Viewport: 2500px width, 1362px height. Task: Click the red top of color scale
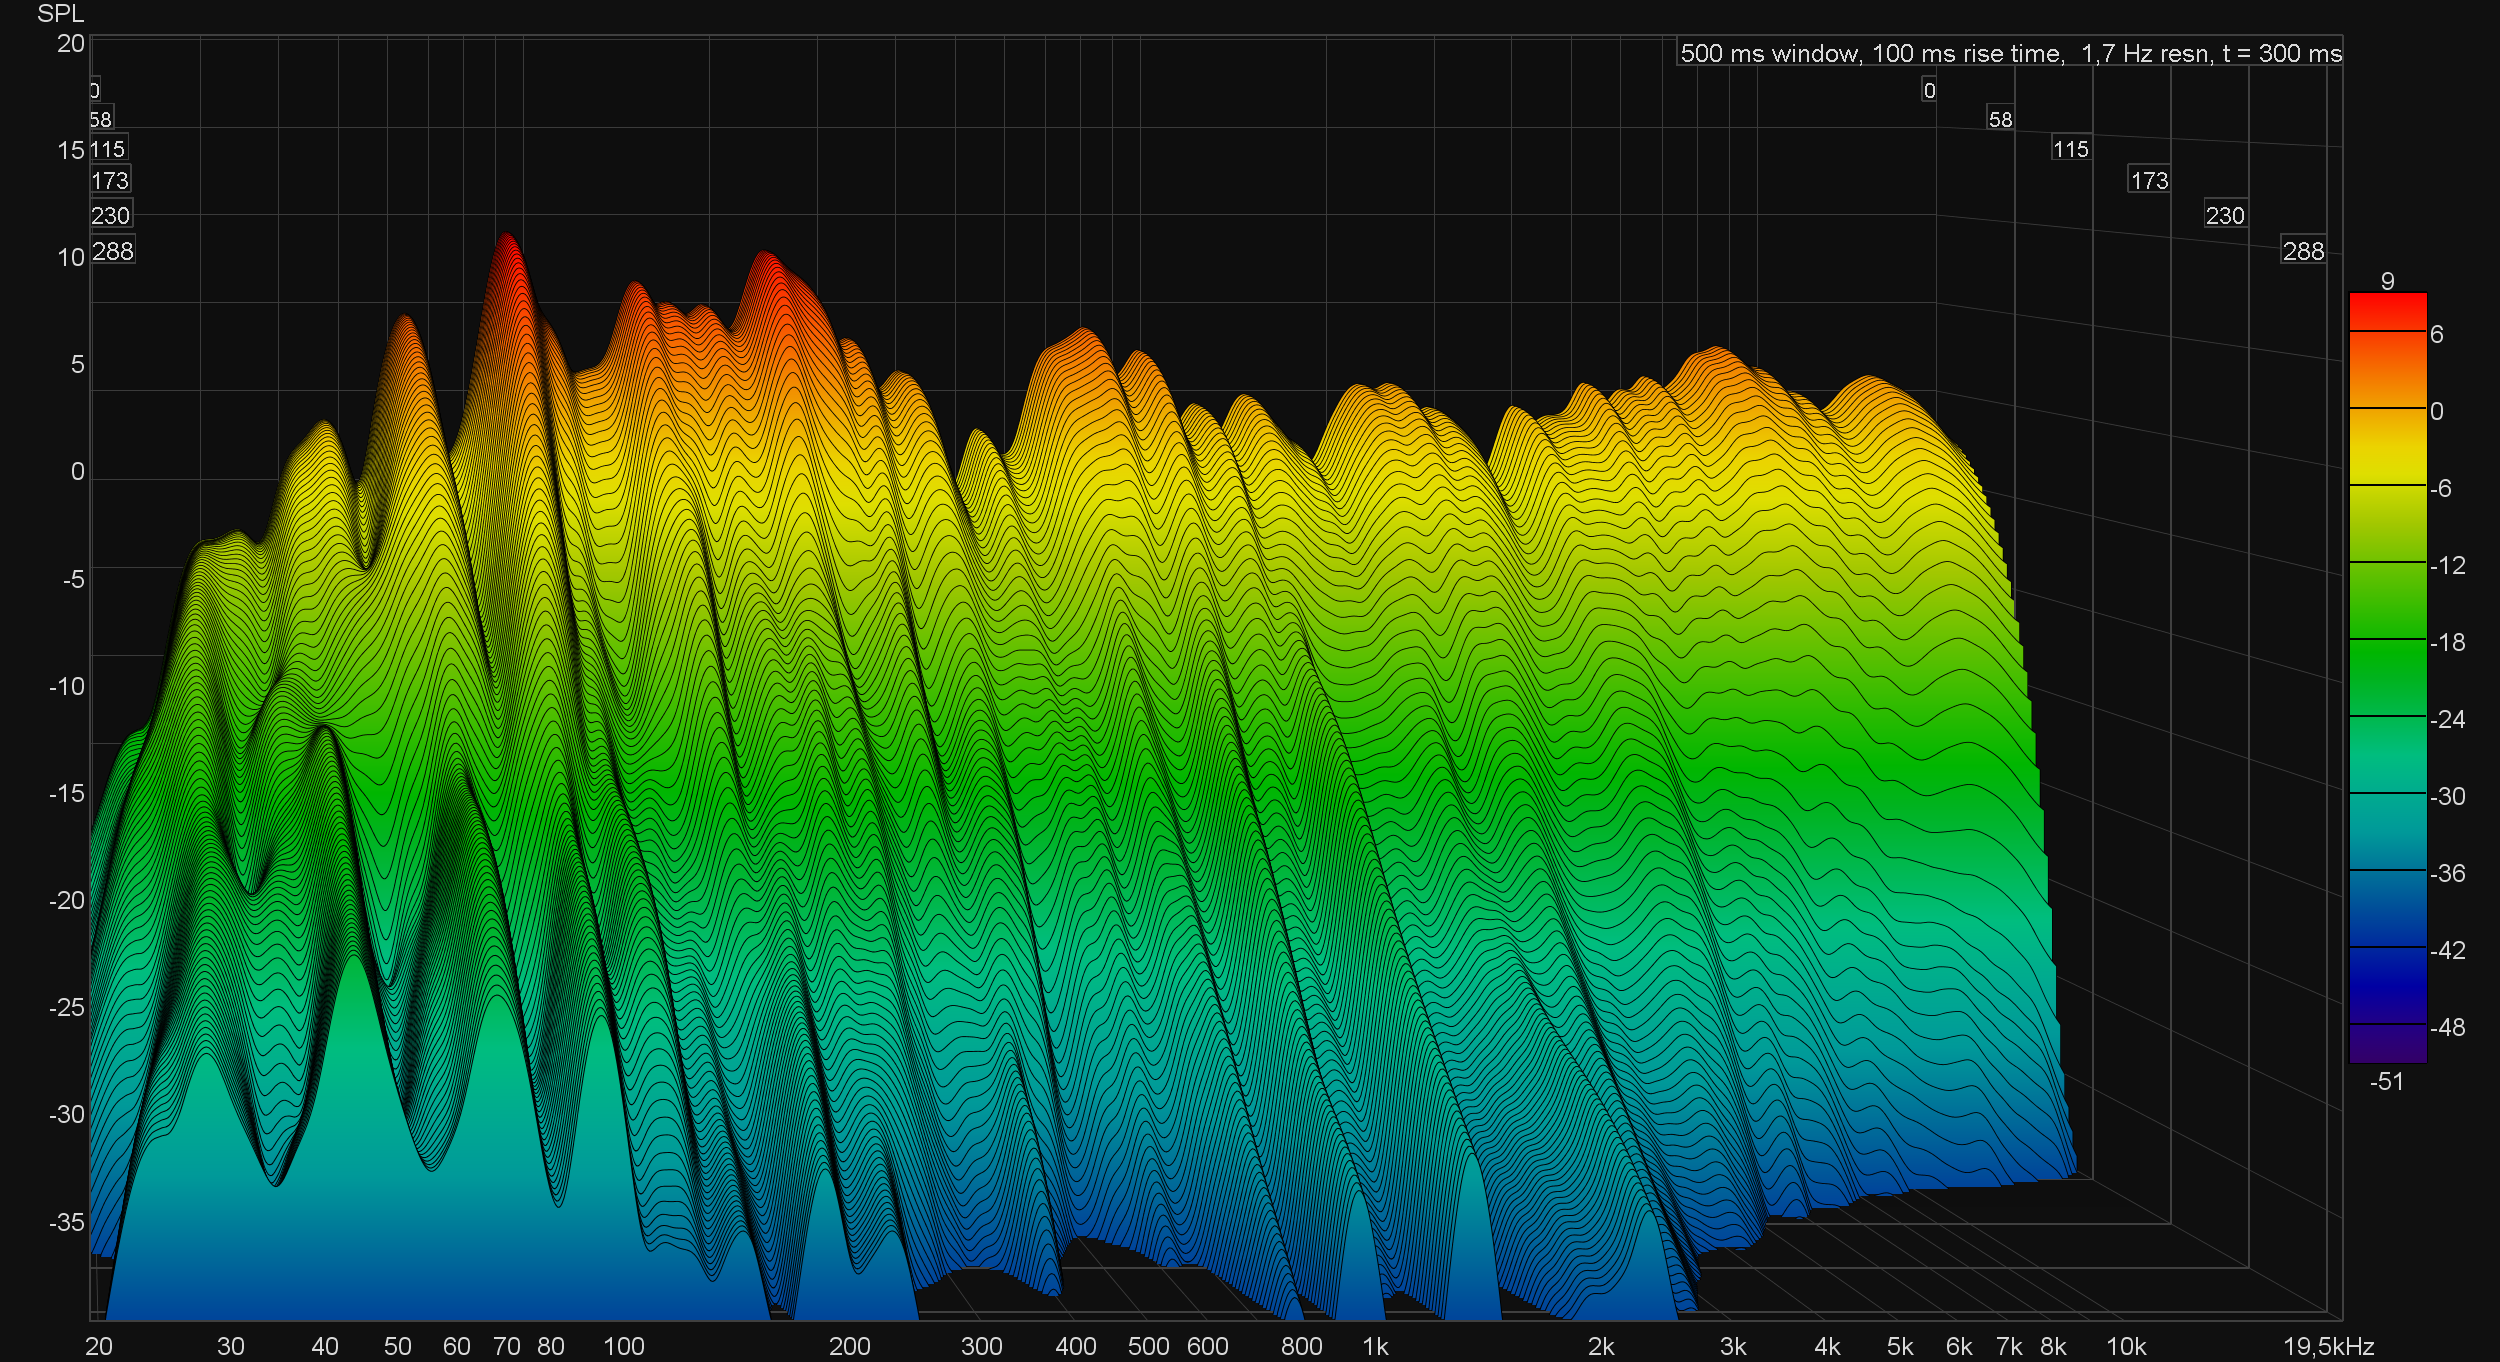(2387, 309)
